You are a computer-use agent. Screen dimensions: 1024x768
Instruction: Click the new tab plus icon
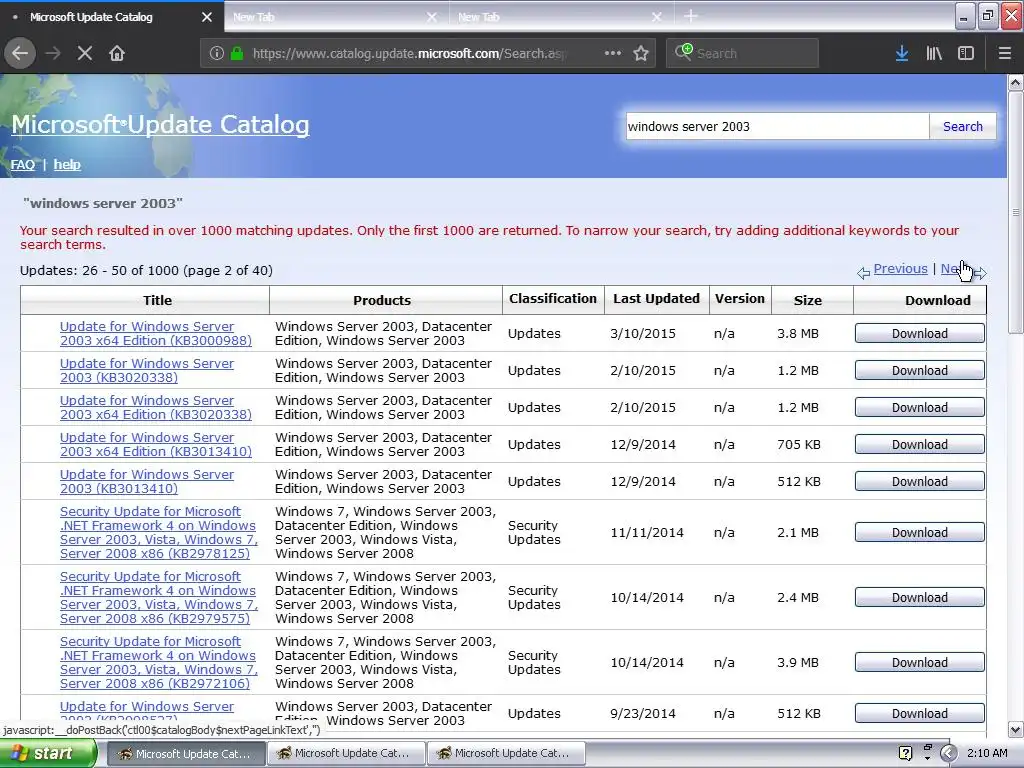[691, 16]
